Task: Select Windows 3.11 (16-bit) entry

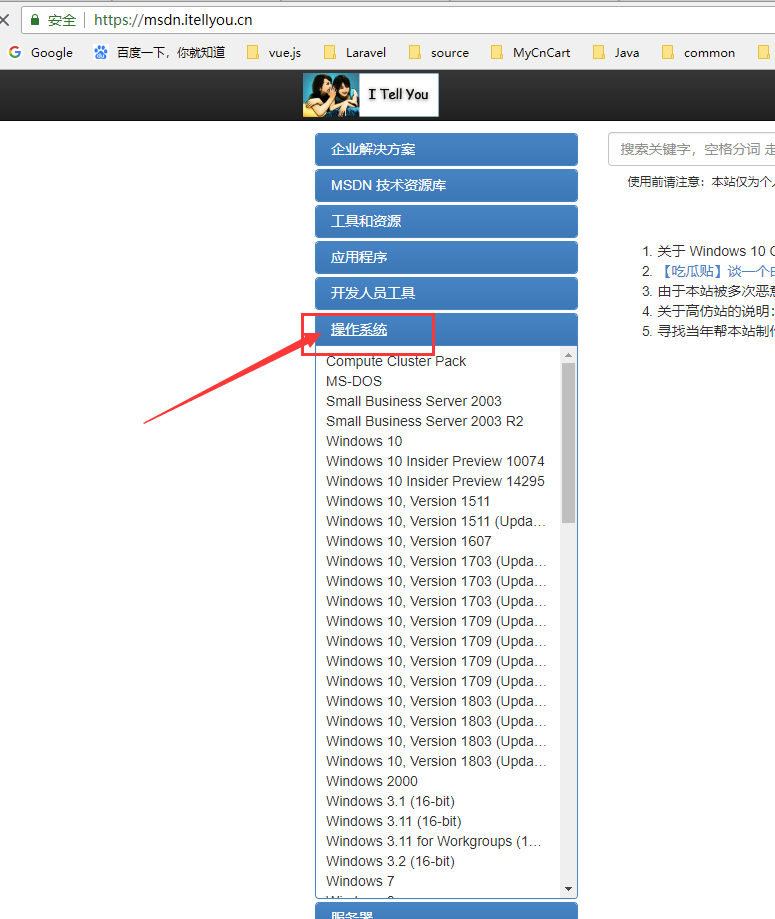Action: 394,821
